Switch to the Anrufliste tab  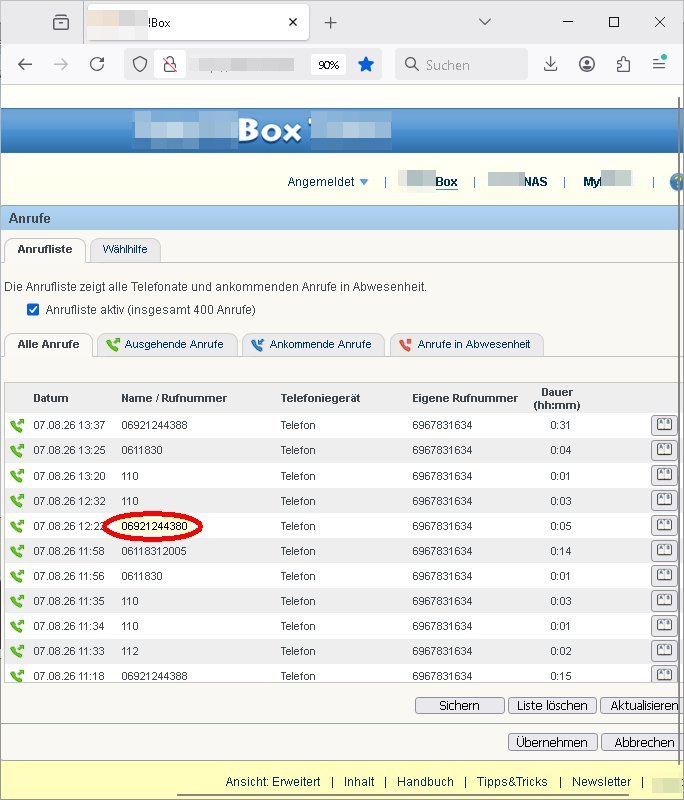pos(45,249)
